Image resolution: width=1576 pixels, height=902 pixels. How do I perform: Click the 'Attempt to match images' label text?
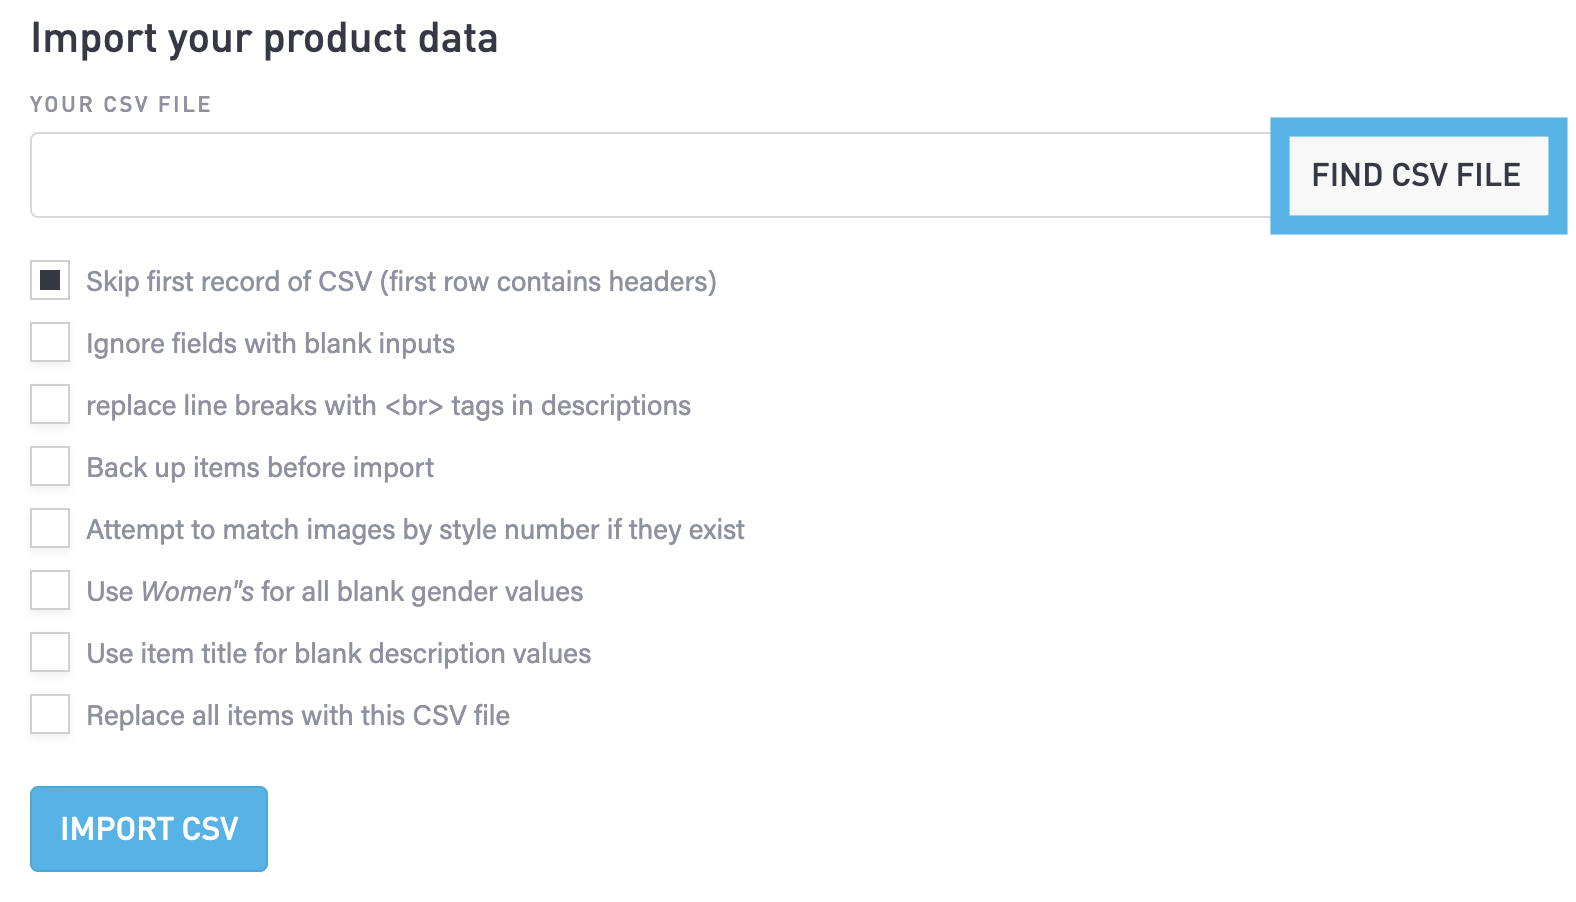point(415,530)
